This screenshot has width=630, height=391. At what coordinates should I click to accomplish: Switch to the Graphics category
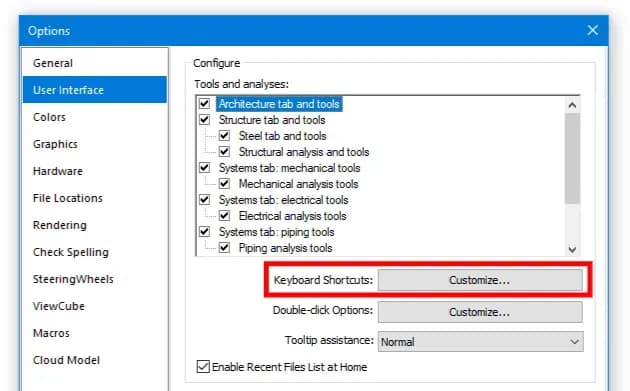[x=95, y=144]
